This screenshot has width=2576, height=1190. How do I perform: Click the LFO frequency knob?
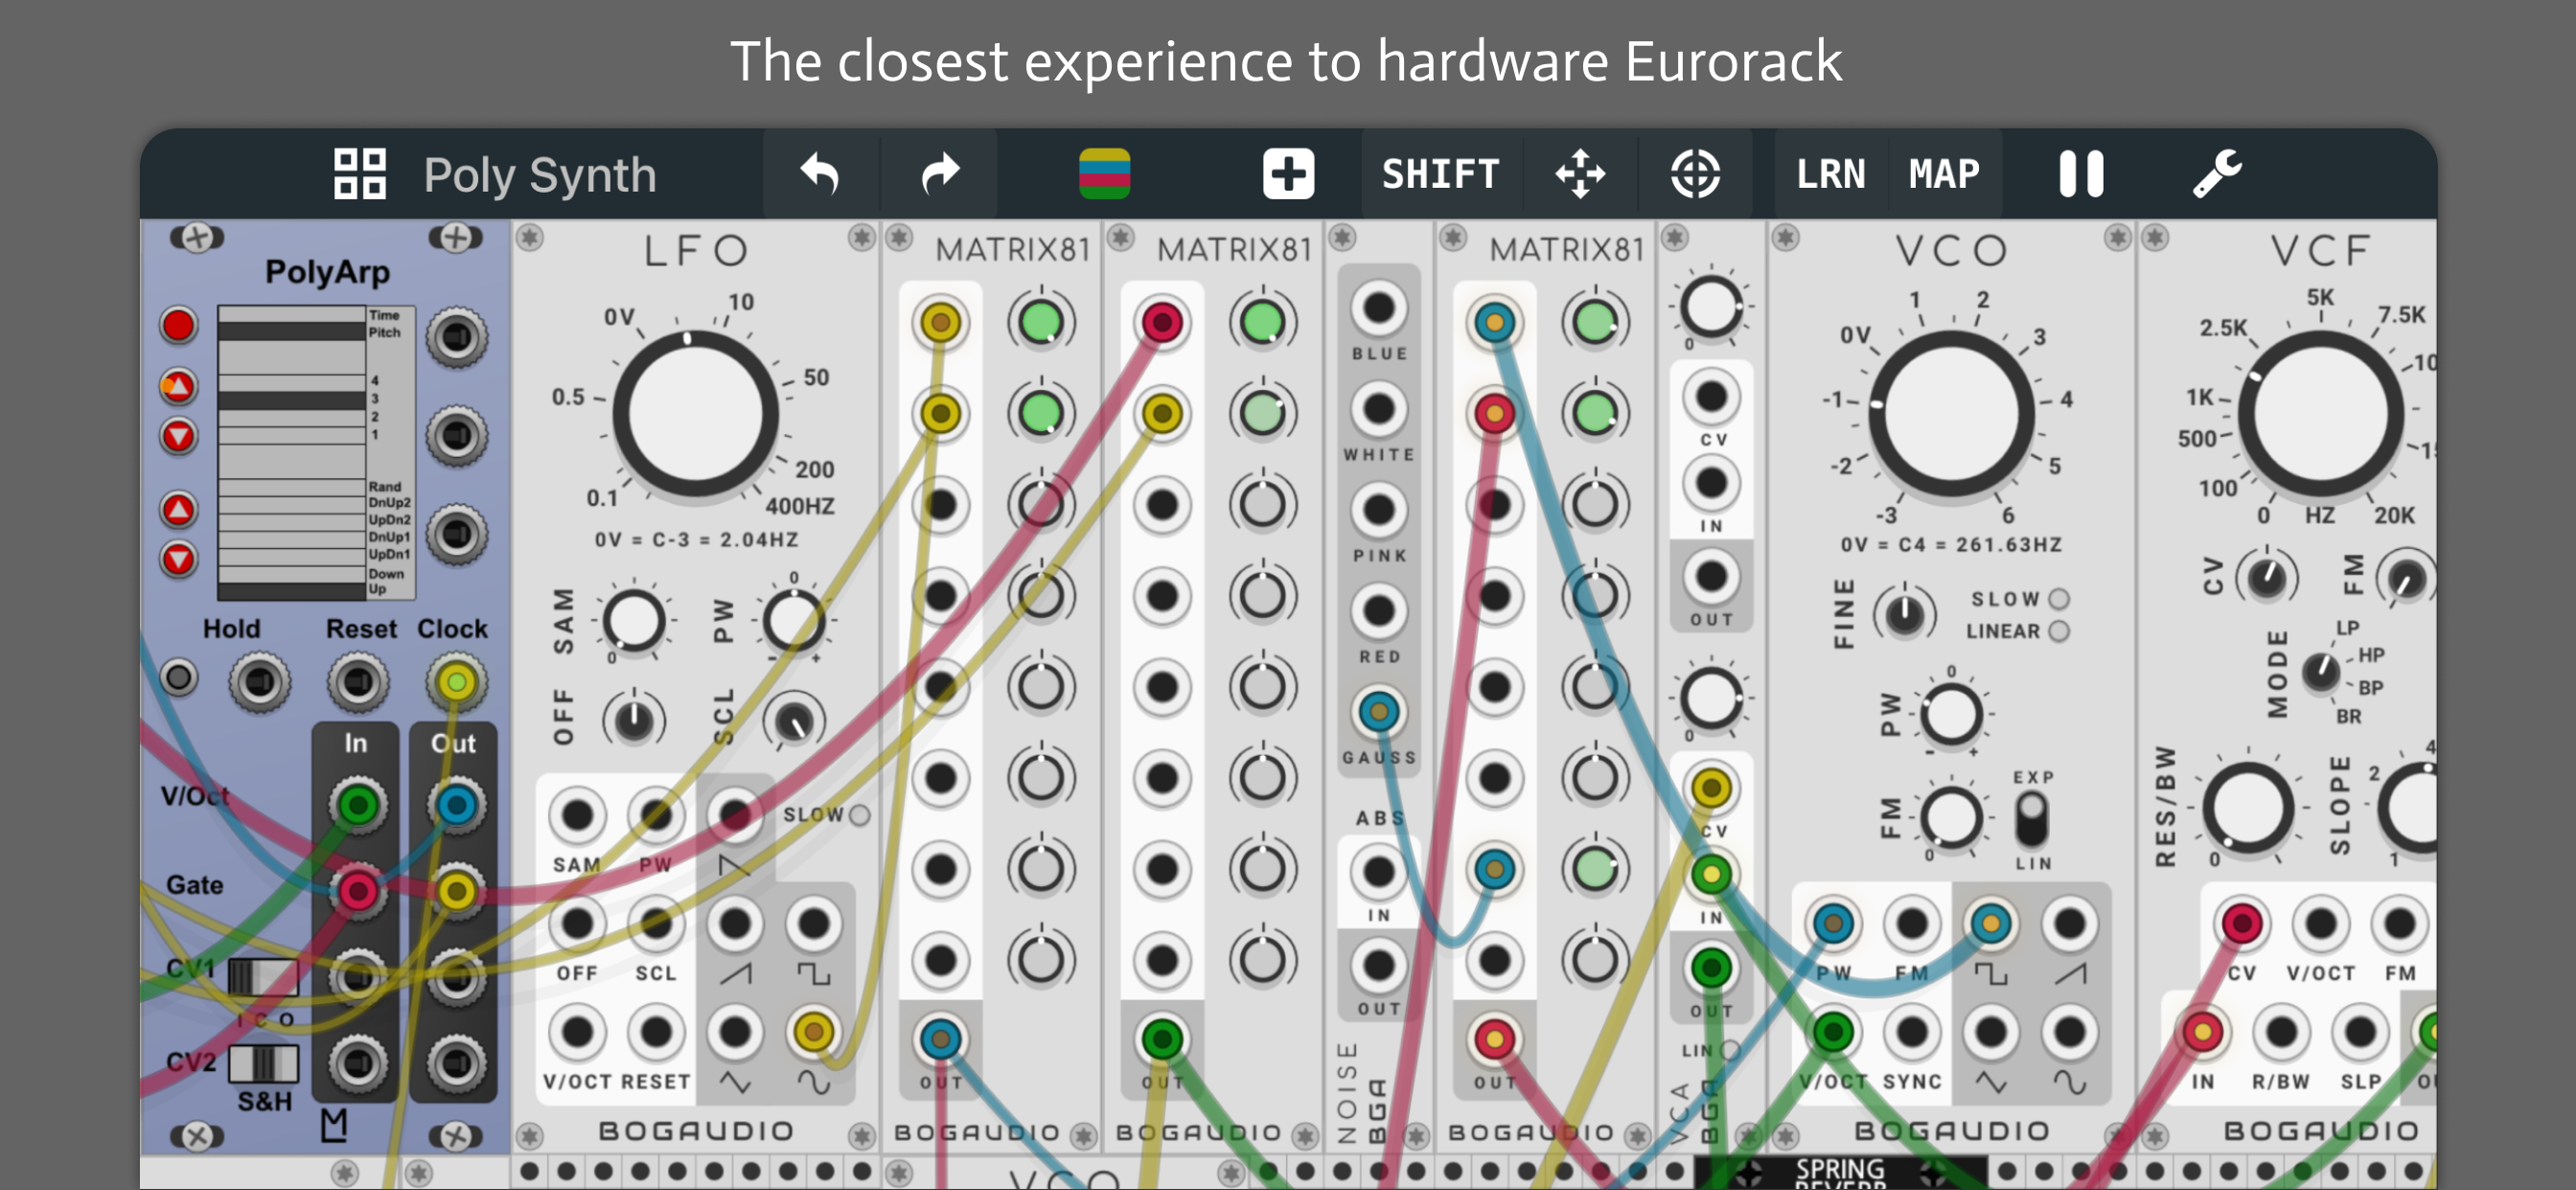[695, 414]
